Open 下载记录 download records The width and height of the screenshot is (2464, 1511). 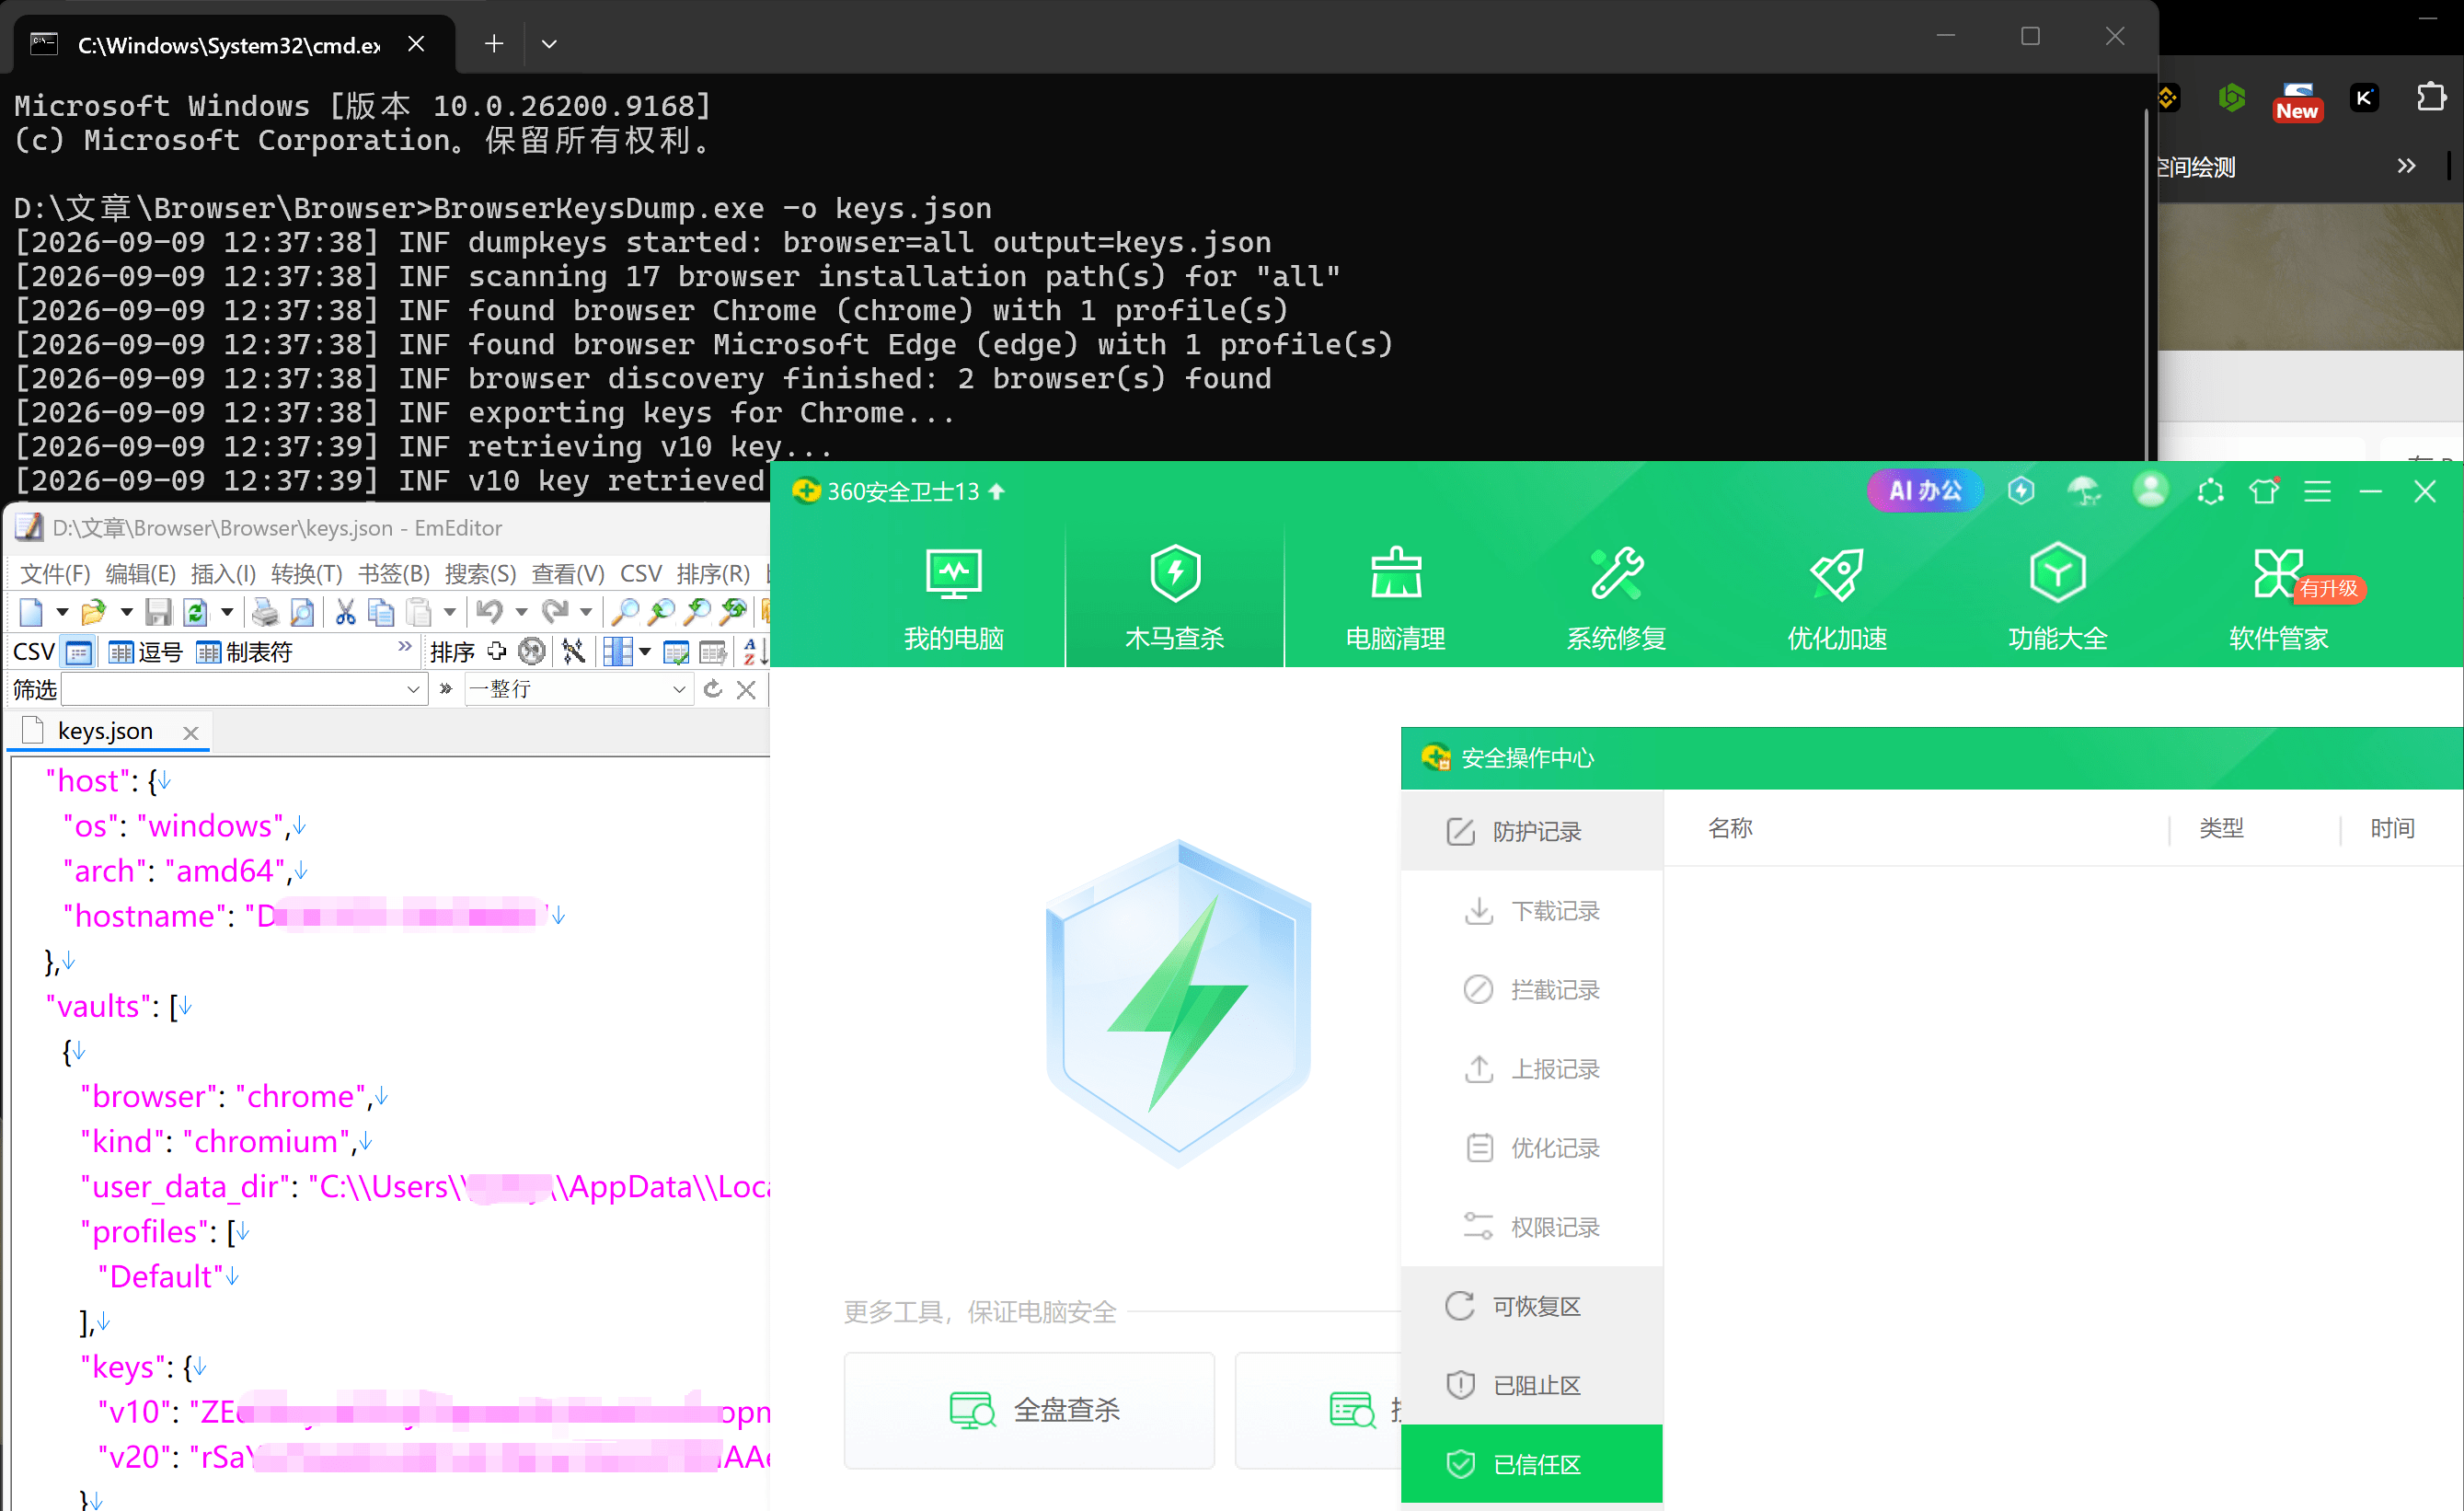coord(1531,910)
